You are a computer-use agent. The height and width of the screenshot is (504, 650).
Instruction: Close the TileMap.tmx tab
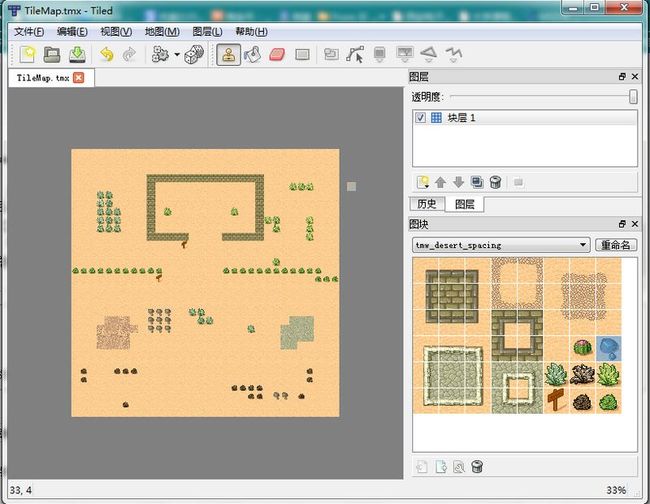pos(78,78)
